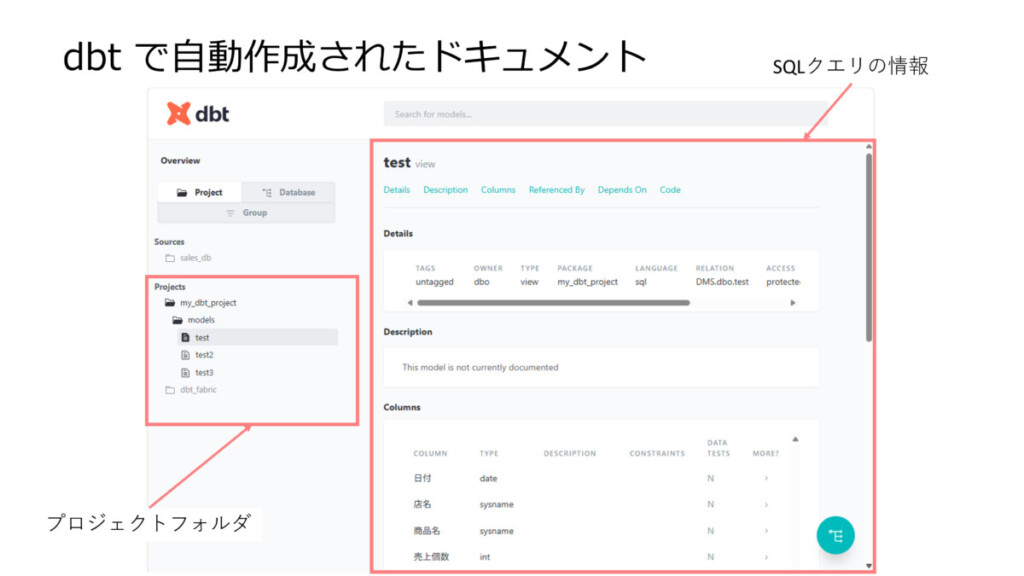Click the dbt_fabric folder icon

170,390
